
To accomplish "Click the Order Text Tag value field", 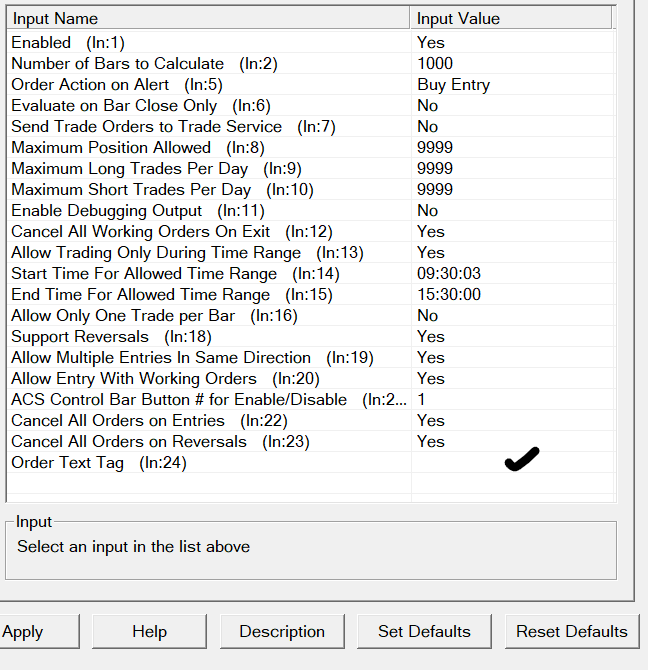I will point(511,462).
